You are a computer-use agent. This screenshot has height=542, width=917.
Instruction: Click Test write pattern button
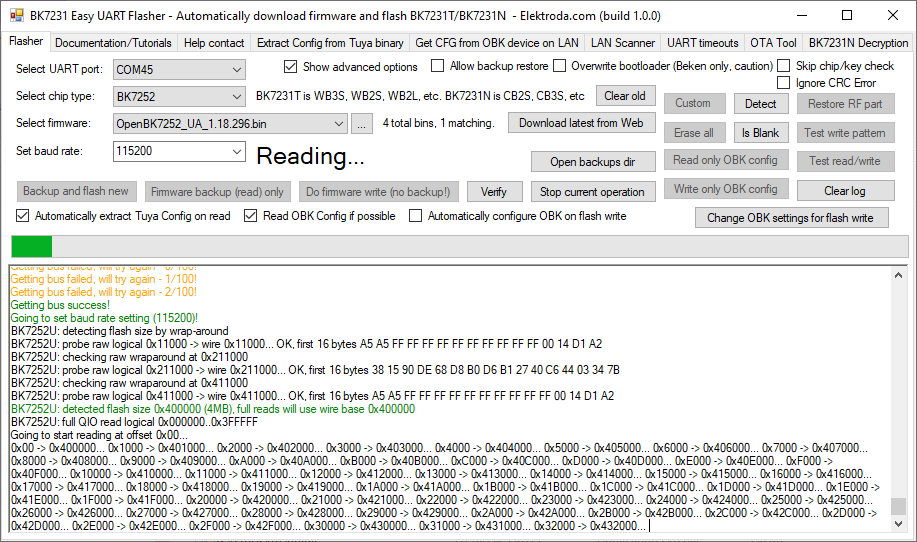point(845,133)
